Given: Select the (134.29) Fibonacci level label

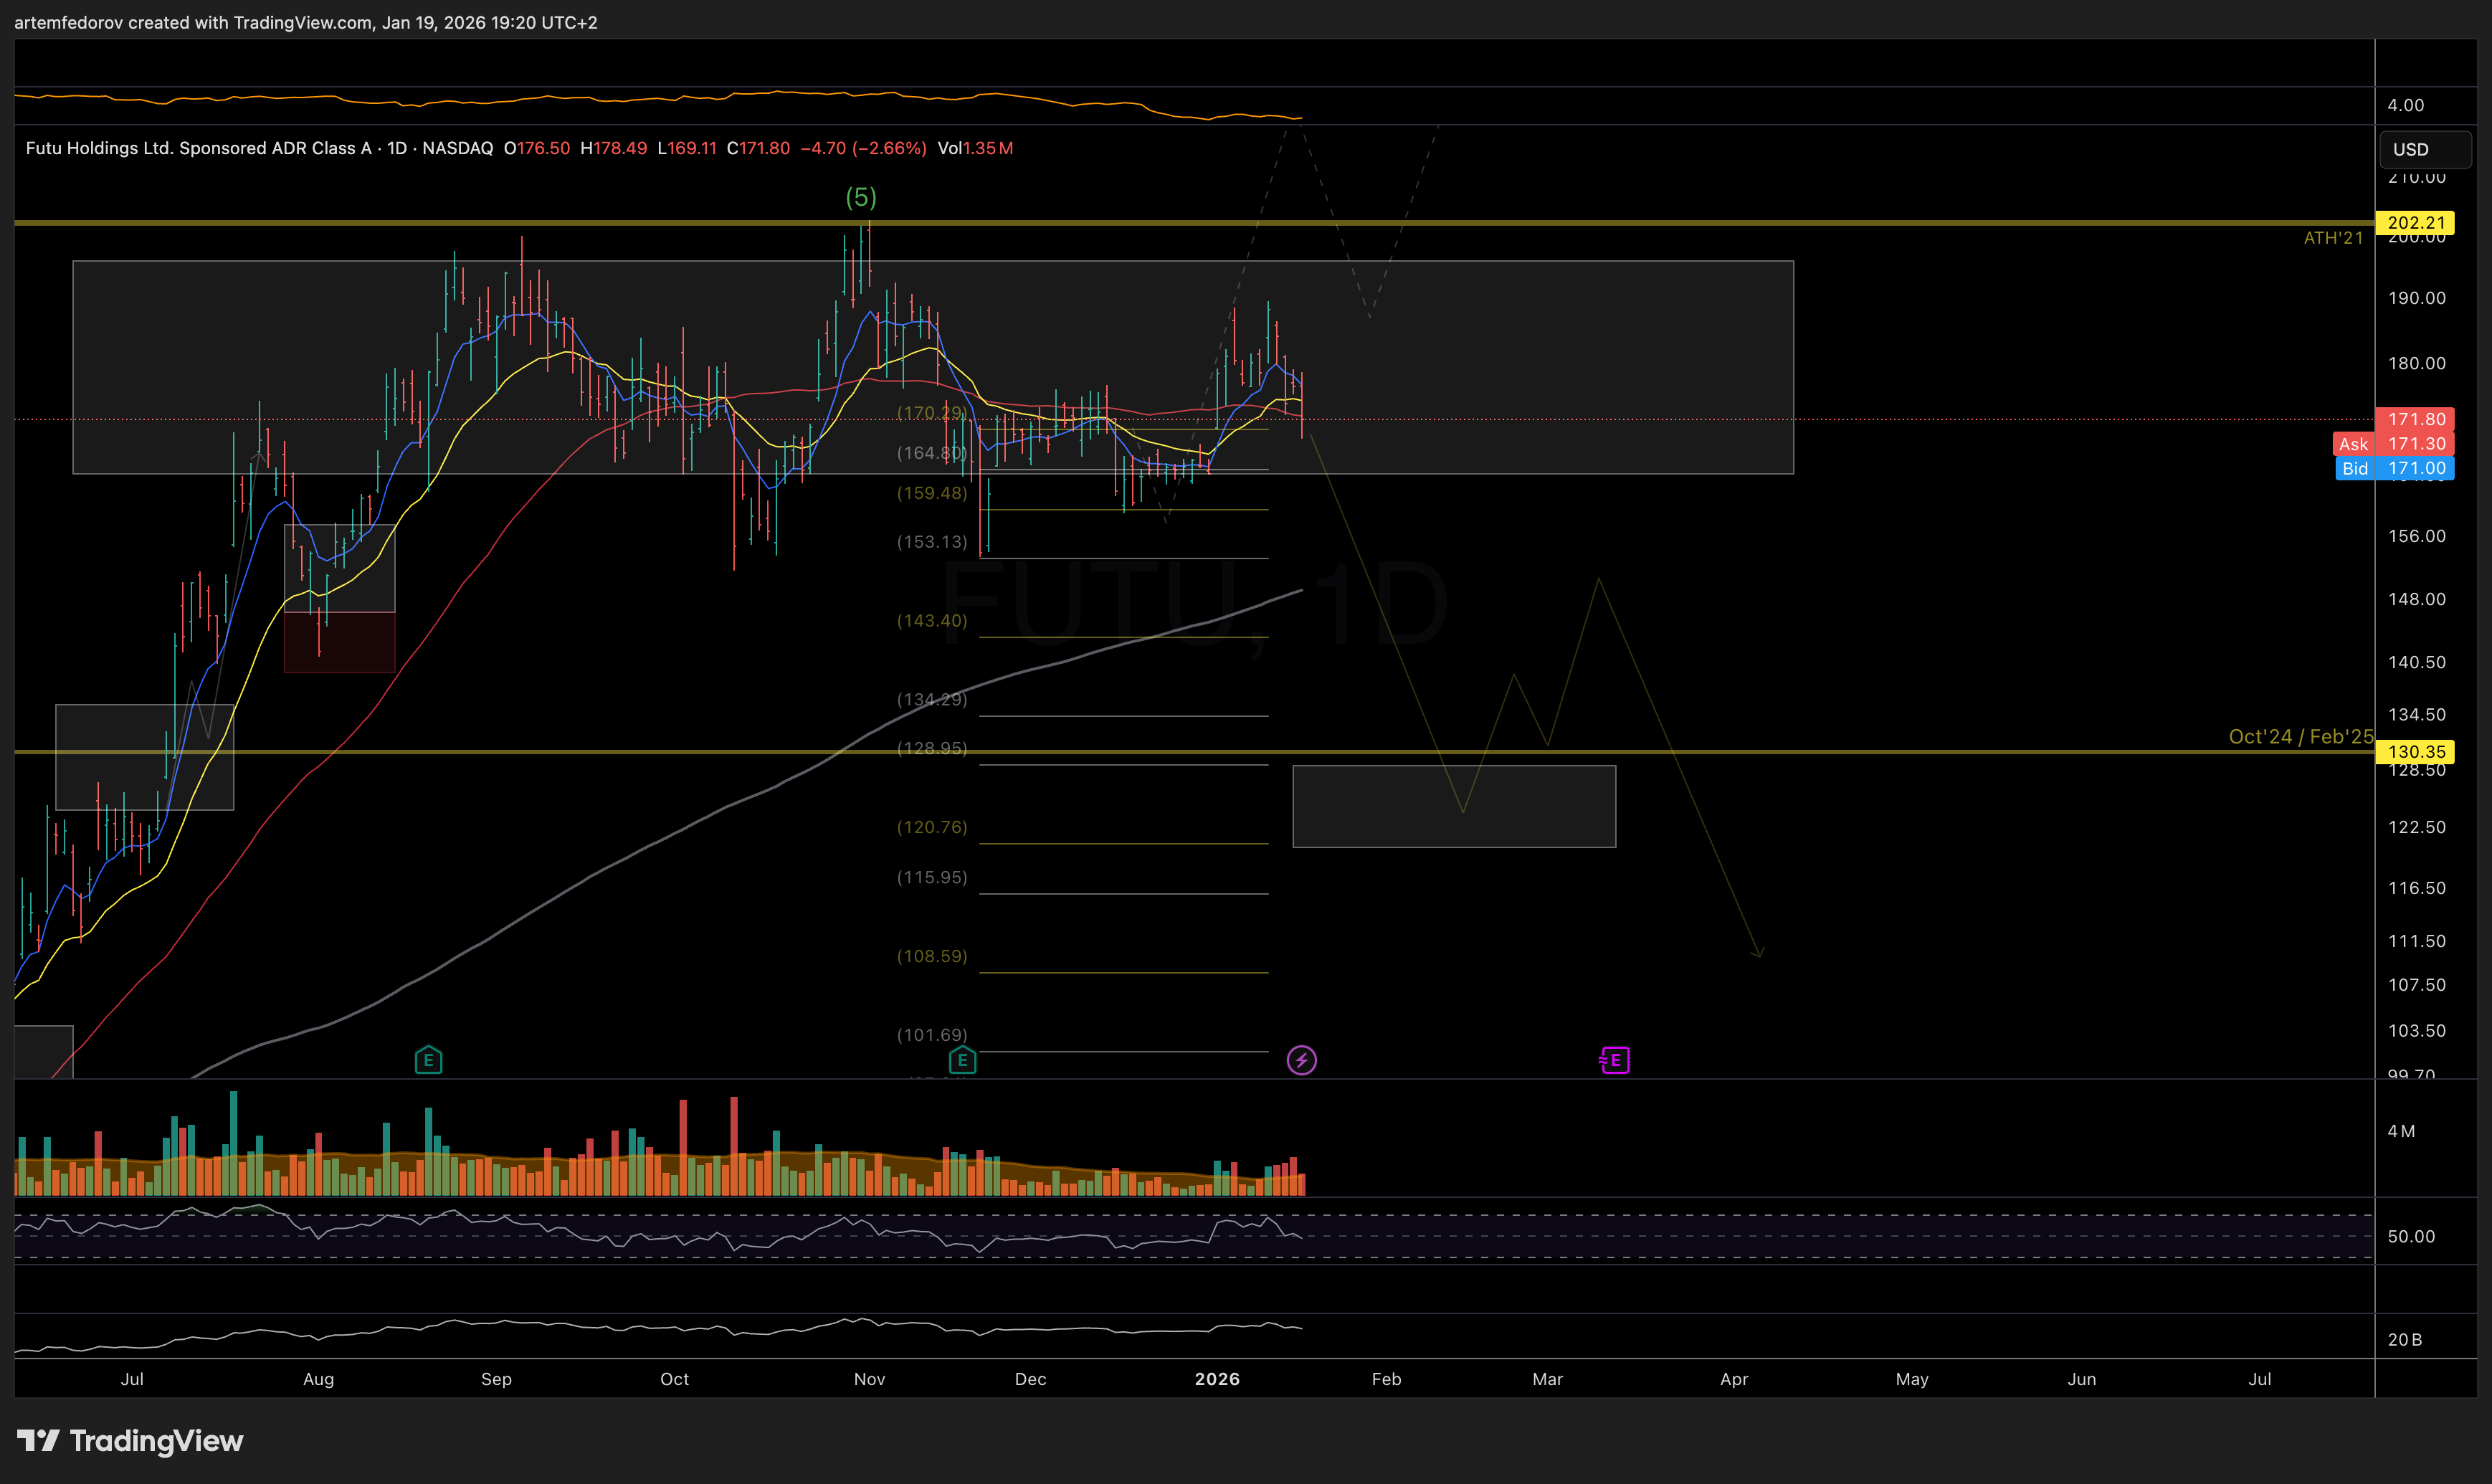Looking at the screenshot, I should point(932,700).
